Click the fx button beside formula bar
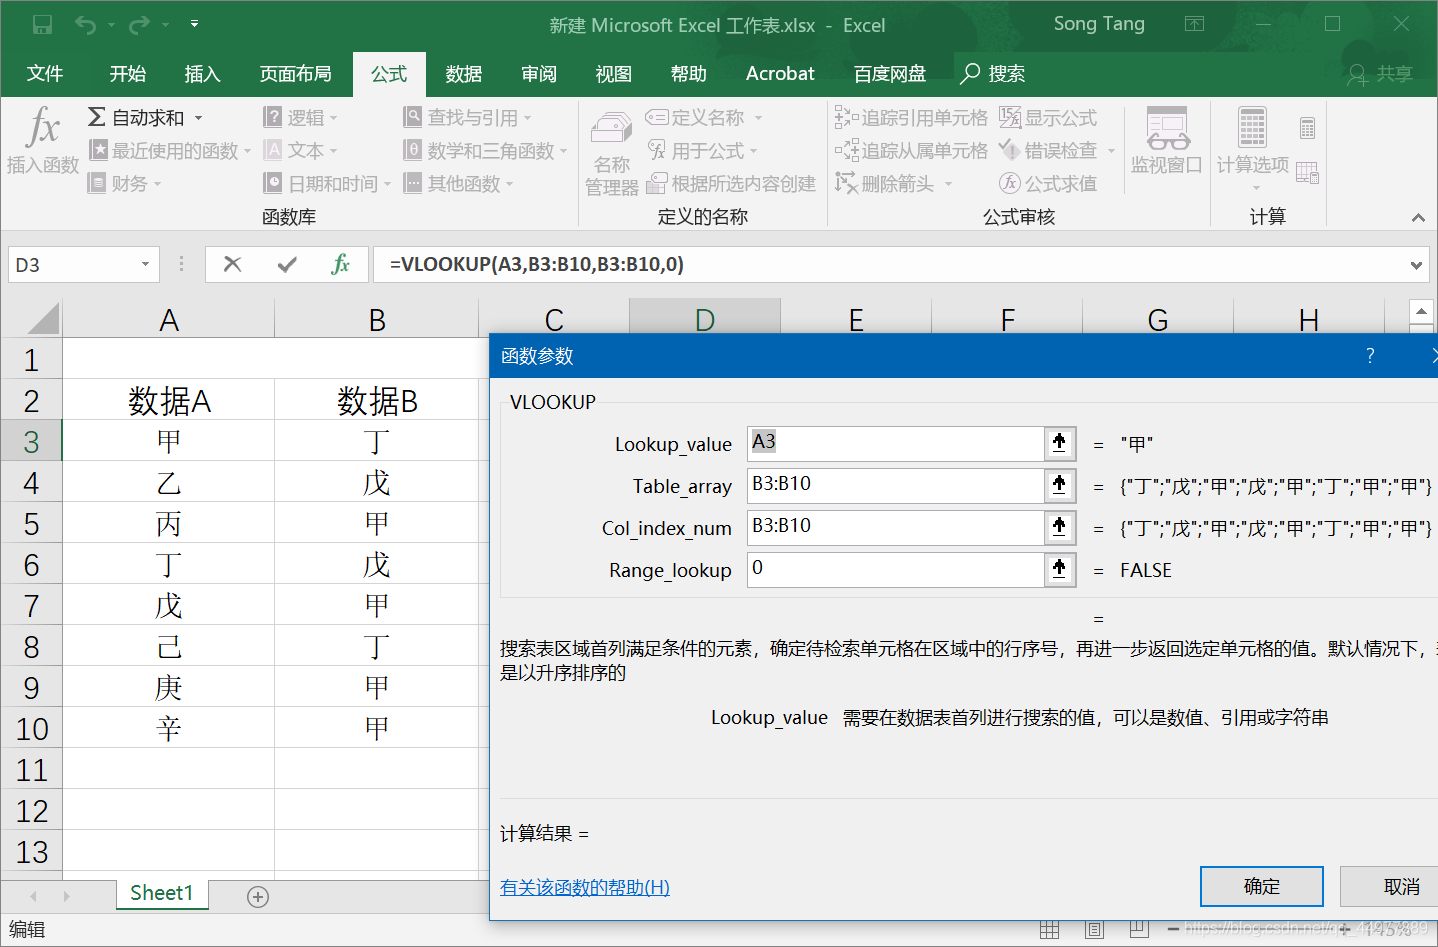Image resolution: width=1438 pixels, height=947 pixels. coord(340,264)
